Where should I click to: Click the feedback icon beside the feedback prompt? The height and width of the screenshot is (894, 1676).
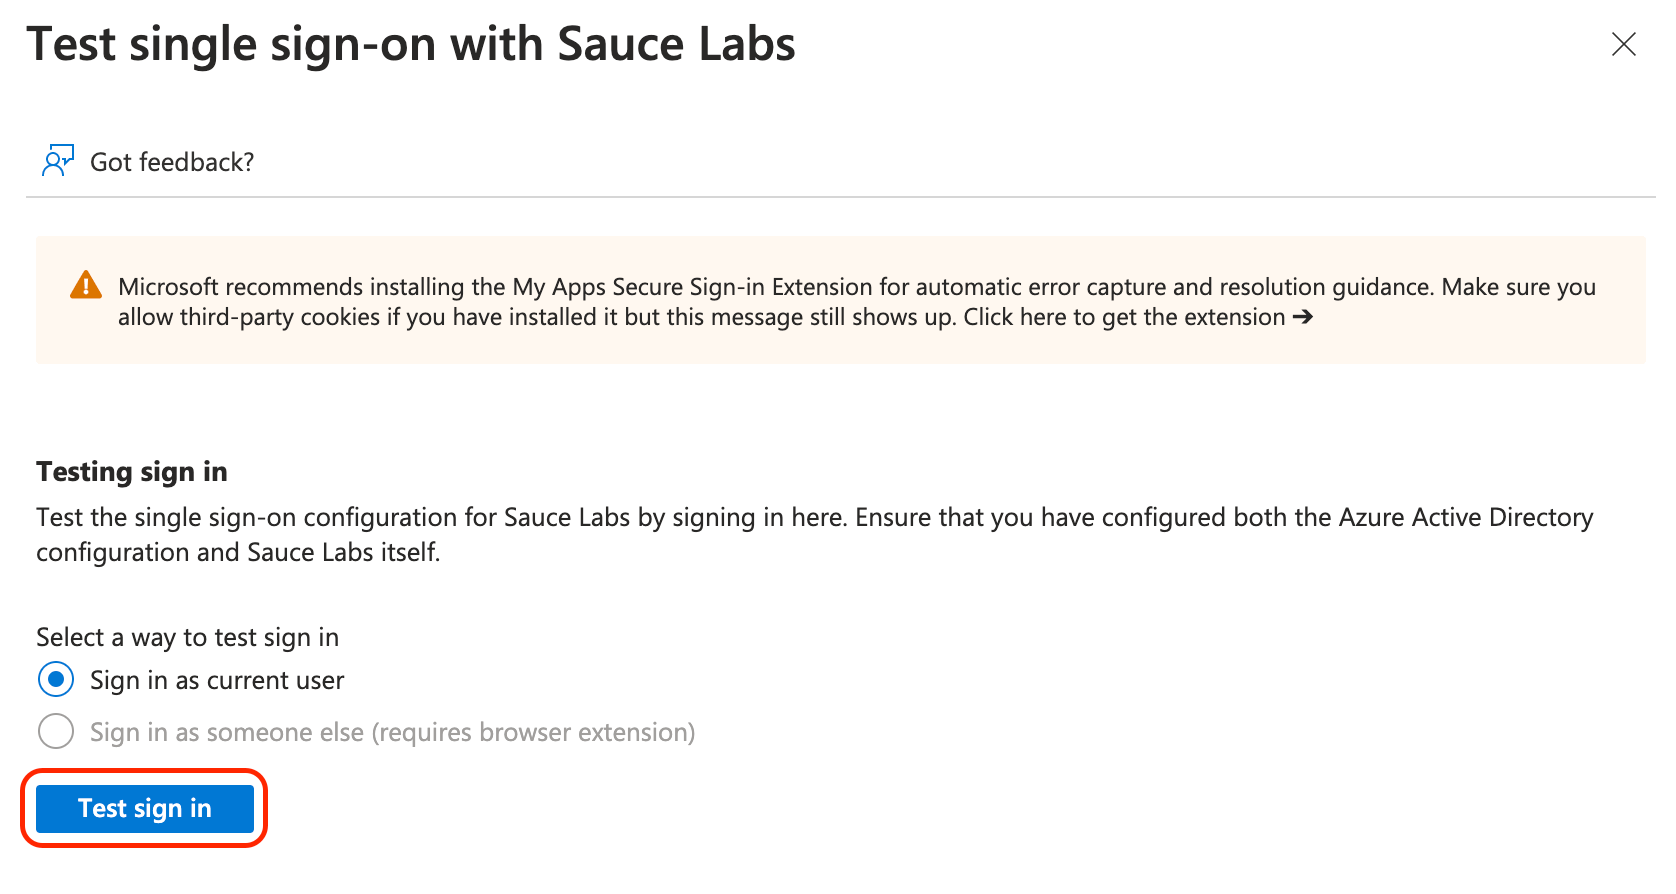pos(57,159)
